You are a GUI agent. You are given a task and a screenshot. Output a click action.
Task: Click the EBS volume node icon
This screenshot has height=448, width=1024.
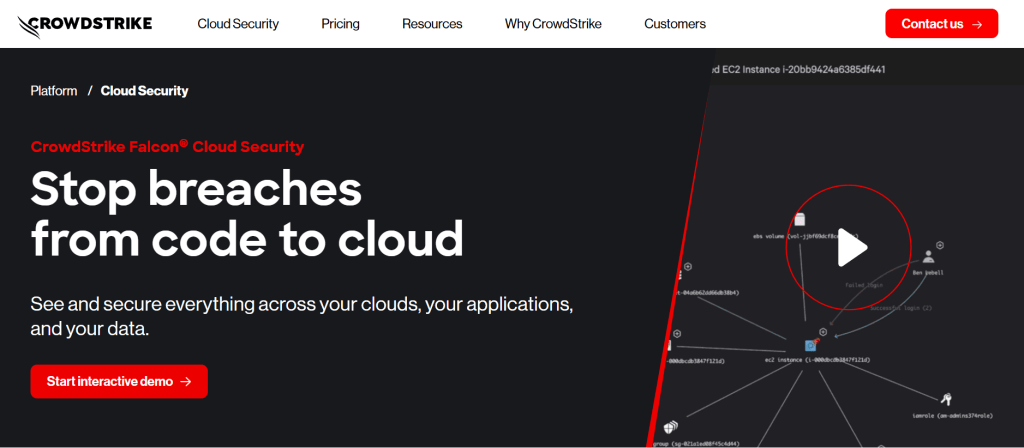(799, 220)
